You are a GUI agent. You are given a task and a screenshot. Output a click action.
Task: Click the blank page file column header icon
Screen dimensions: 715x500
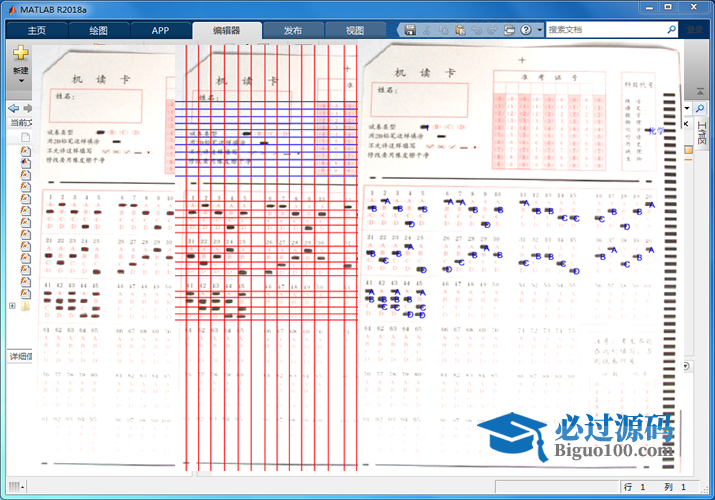tap(26, 137)
